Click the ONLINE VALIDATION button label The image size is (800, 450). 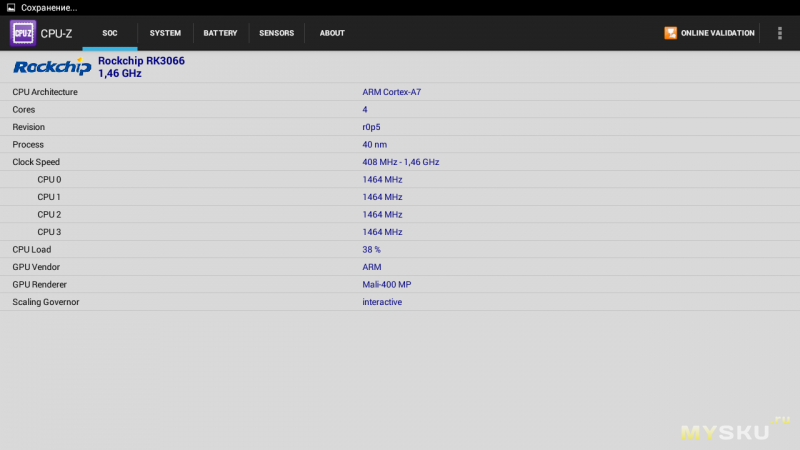click(717, 33)
